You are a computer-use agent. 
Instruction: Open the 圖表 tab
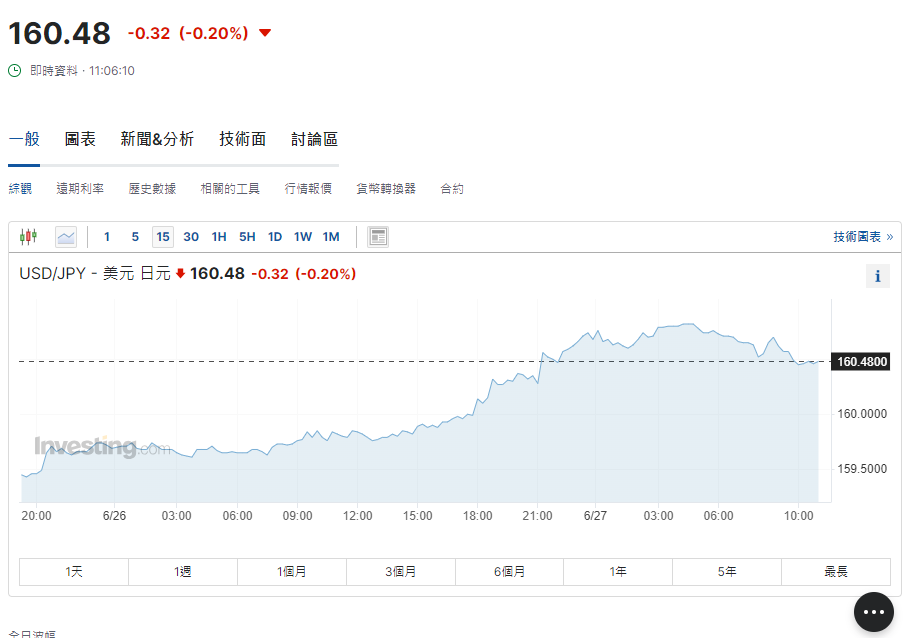point(80,140)
